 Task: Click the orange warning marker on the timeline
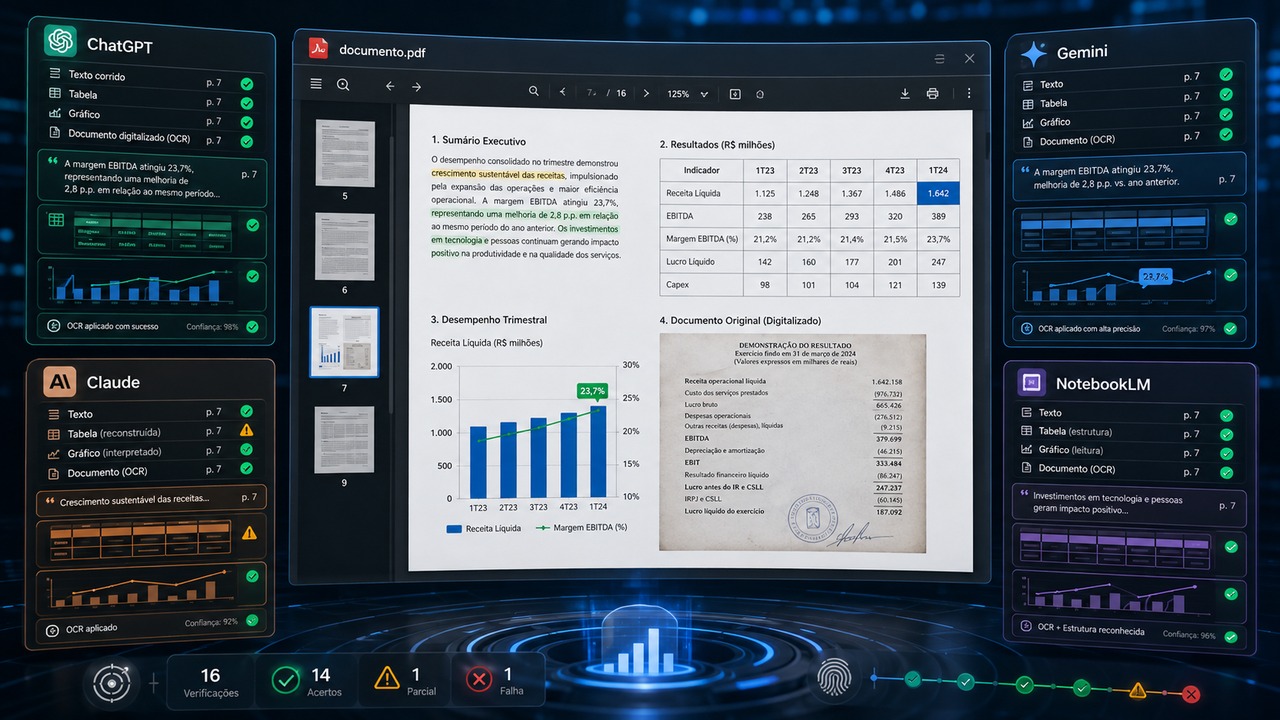1137,690
